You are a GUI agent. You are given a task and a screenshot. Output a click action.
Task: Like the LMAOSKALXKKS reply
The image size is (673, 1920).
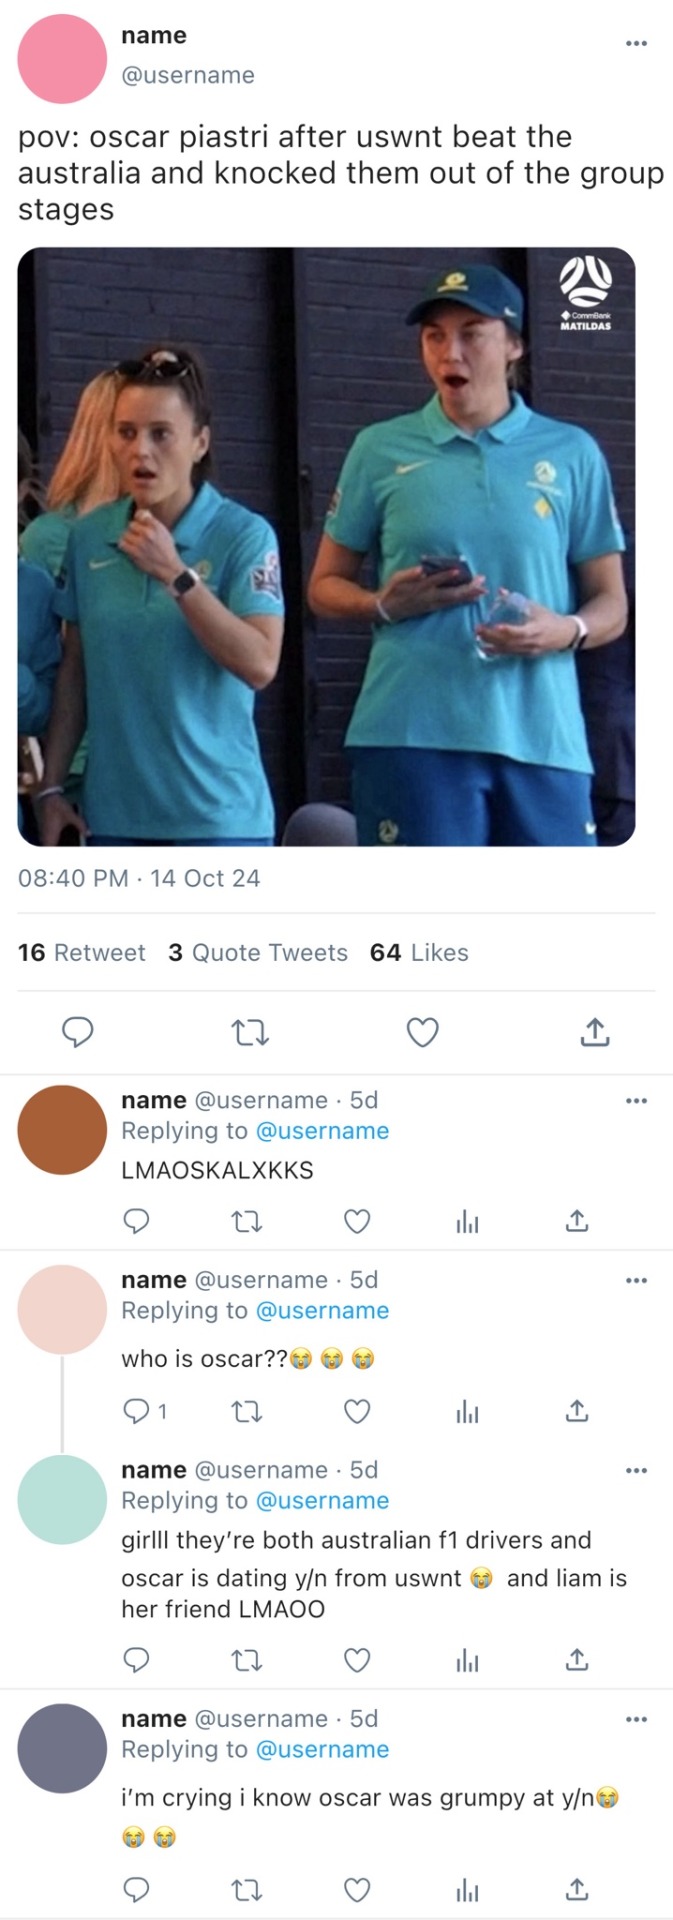[357, 1221]
